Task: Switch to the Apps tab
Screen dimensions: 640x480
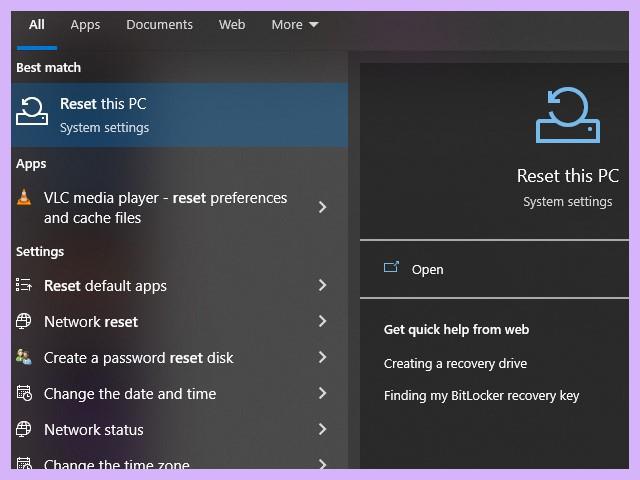Action: [85, 24]
